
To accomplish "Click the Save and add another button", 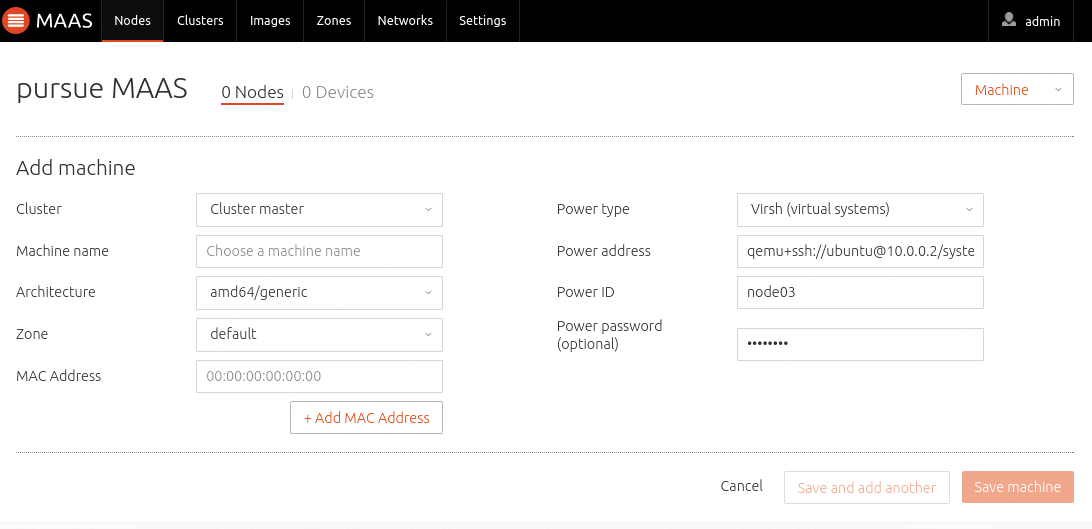I will click(867, 487).
